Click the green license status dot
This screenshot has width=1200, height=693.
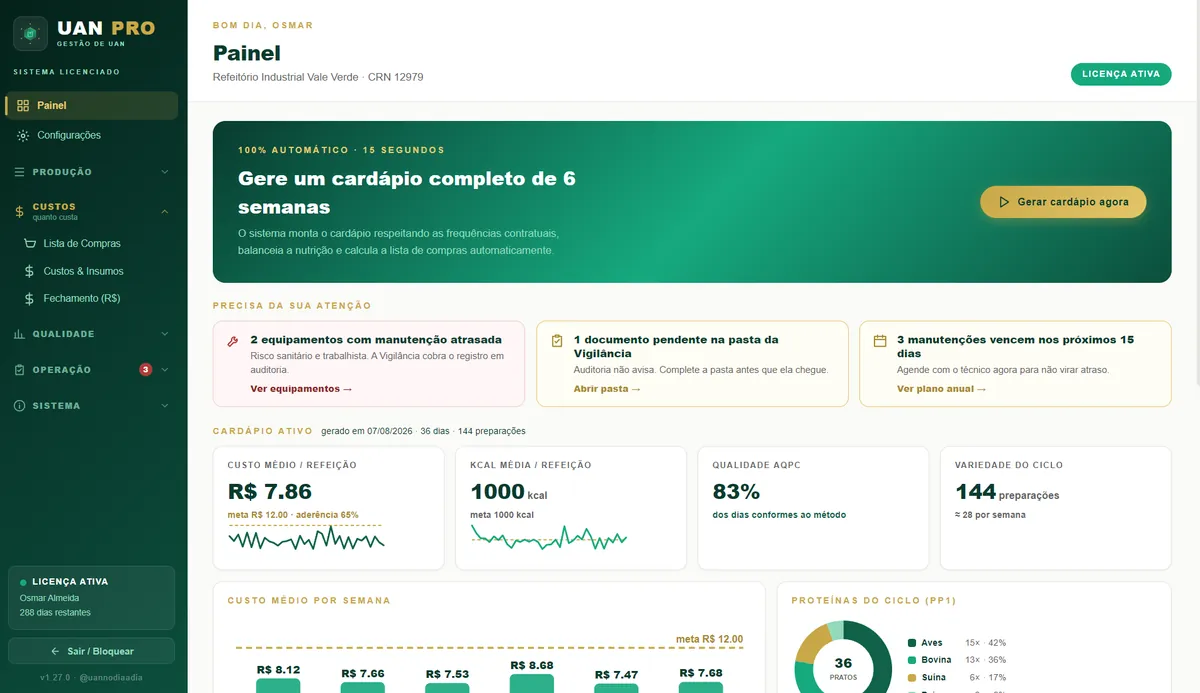point(23,582)
